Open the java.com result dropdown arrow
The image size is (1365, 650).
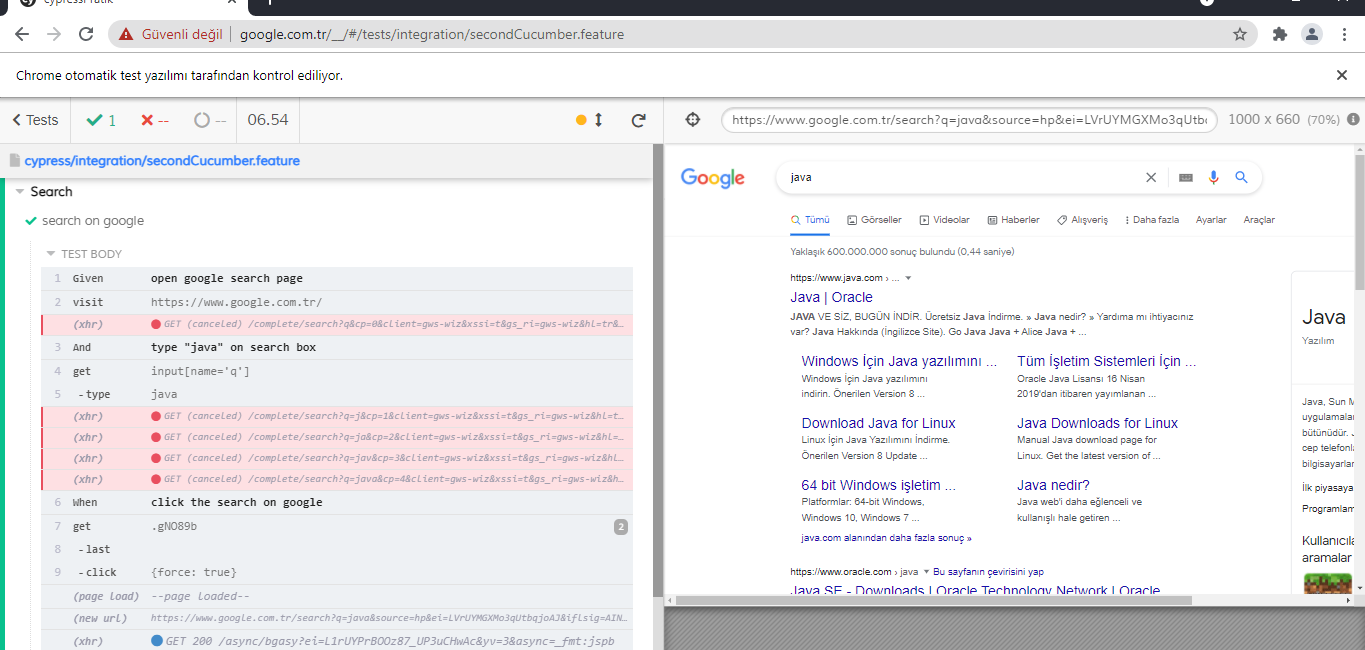point(908,278)
